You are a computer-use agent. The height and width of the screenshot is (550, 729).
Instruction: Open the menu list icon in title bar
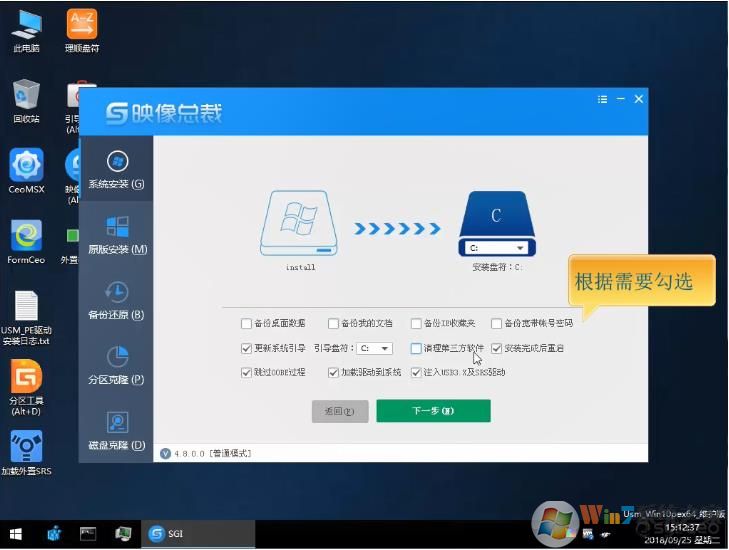tap(603, 99)
